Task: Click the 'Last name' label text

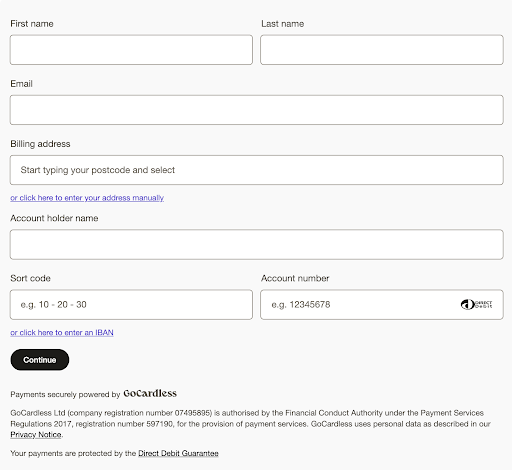Action: point(282,24)
